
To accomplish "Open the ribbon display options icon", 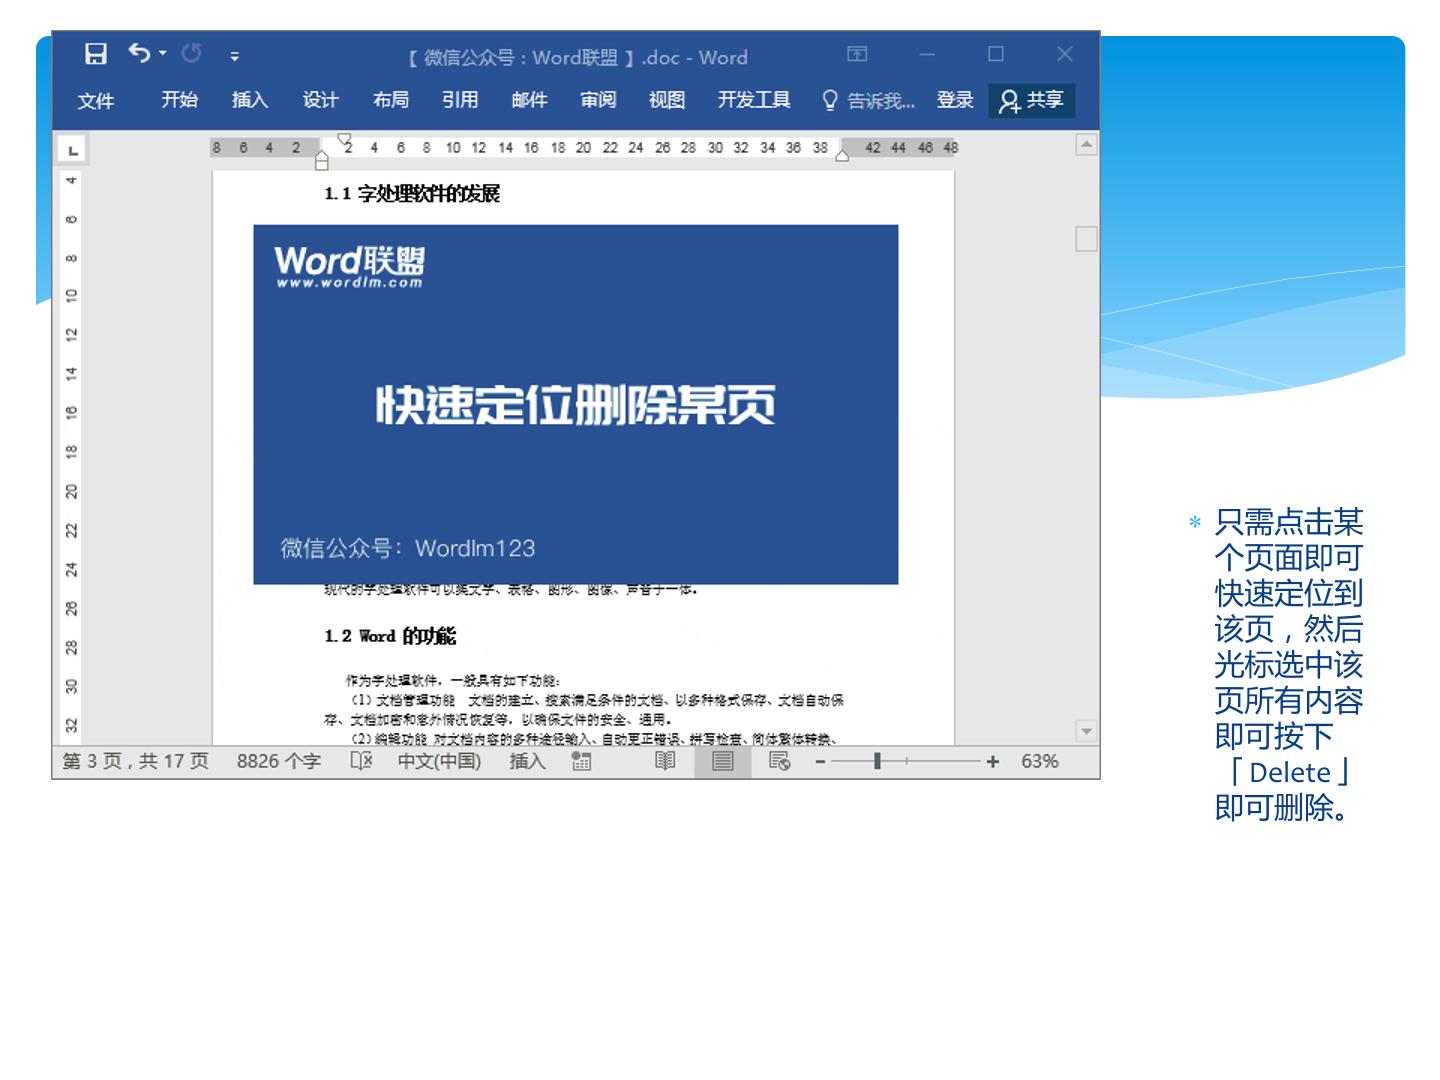I will tap(857, 54).
